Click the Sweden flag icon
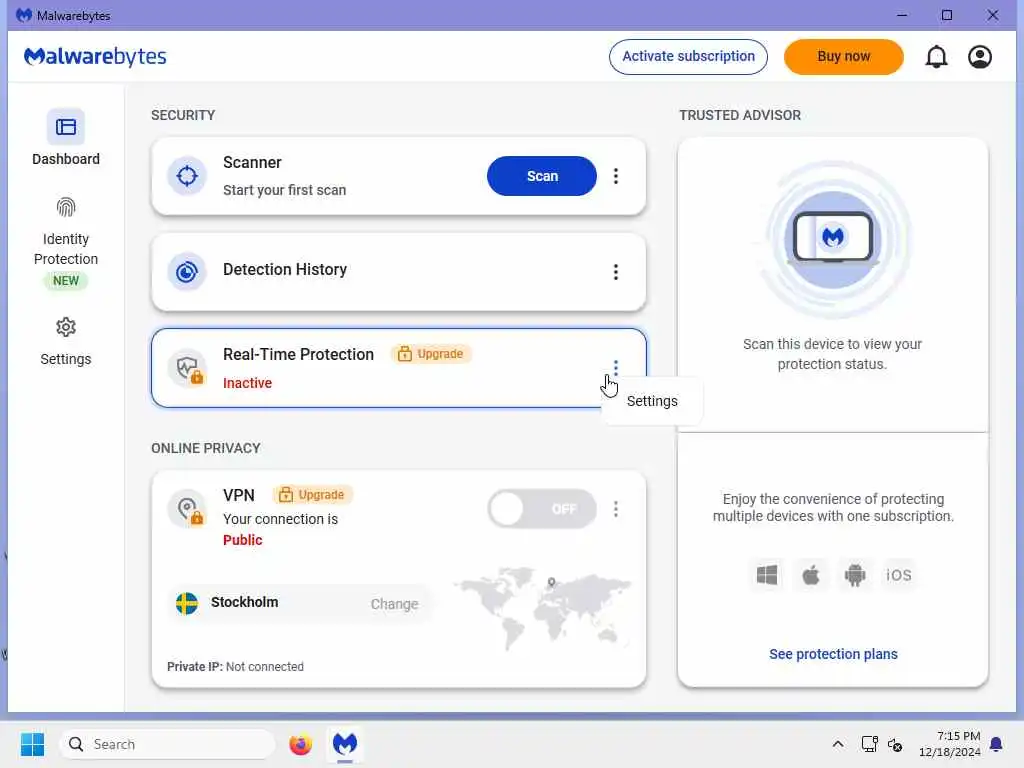 coord(187,603)
